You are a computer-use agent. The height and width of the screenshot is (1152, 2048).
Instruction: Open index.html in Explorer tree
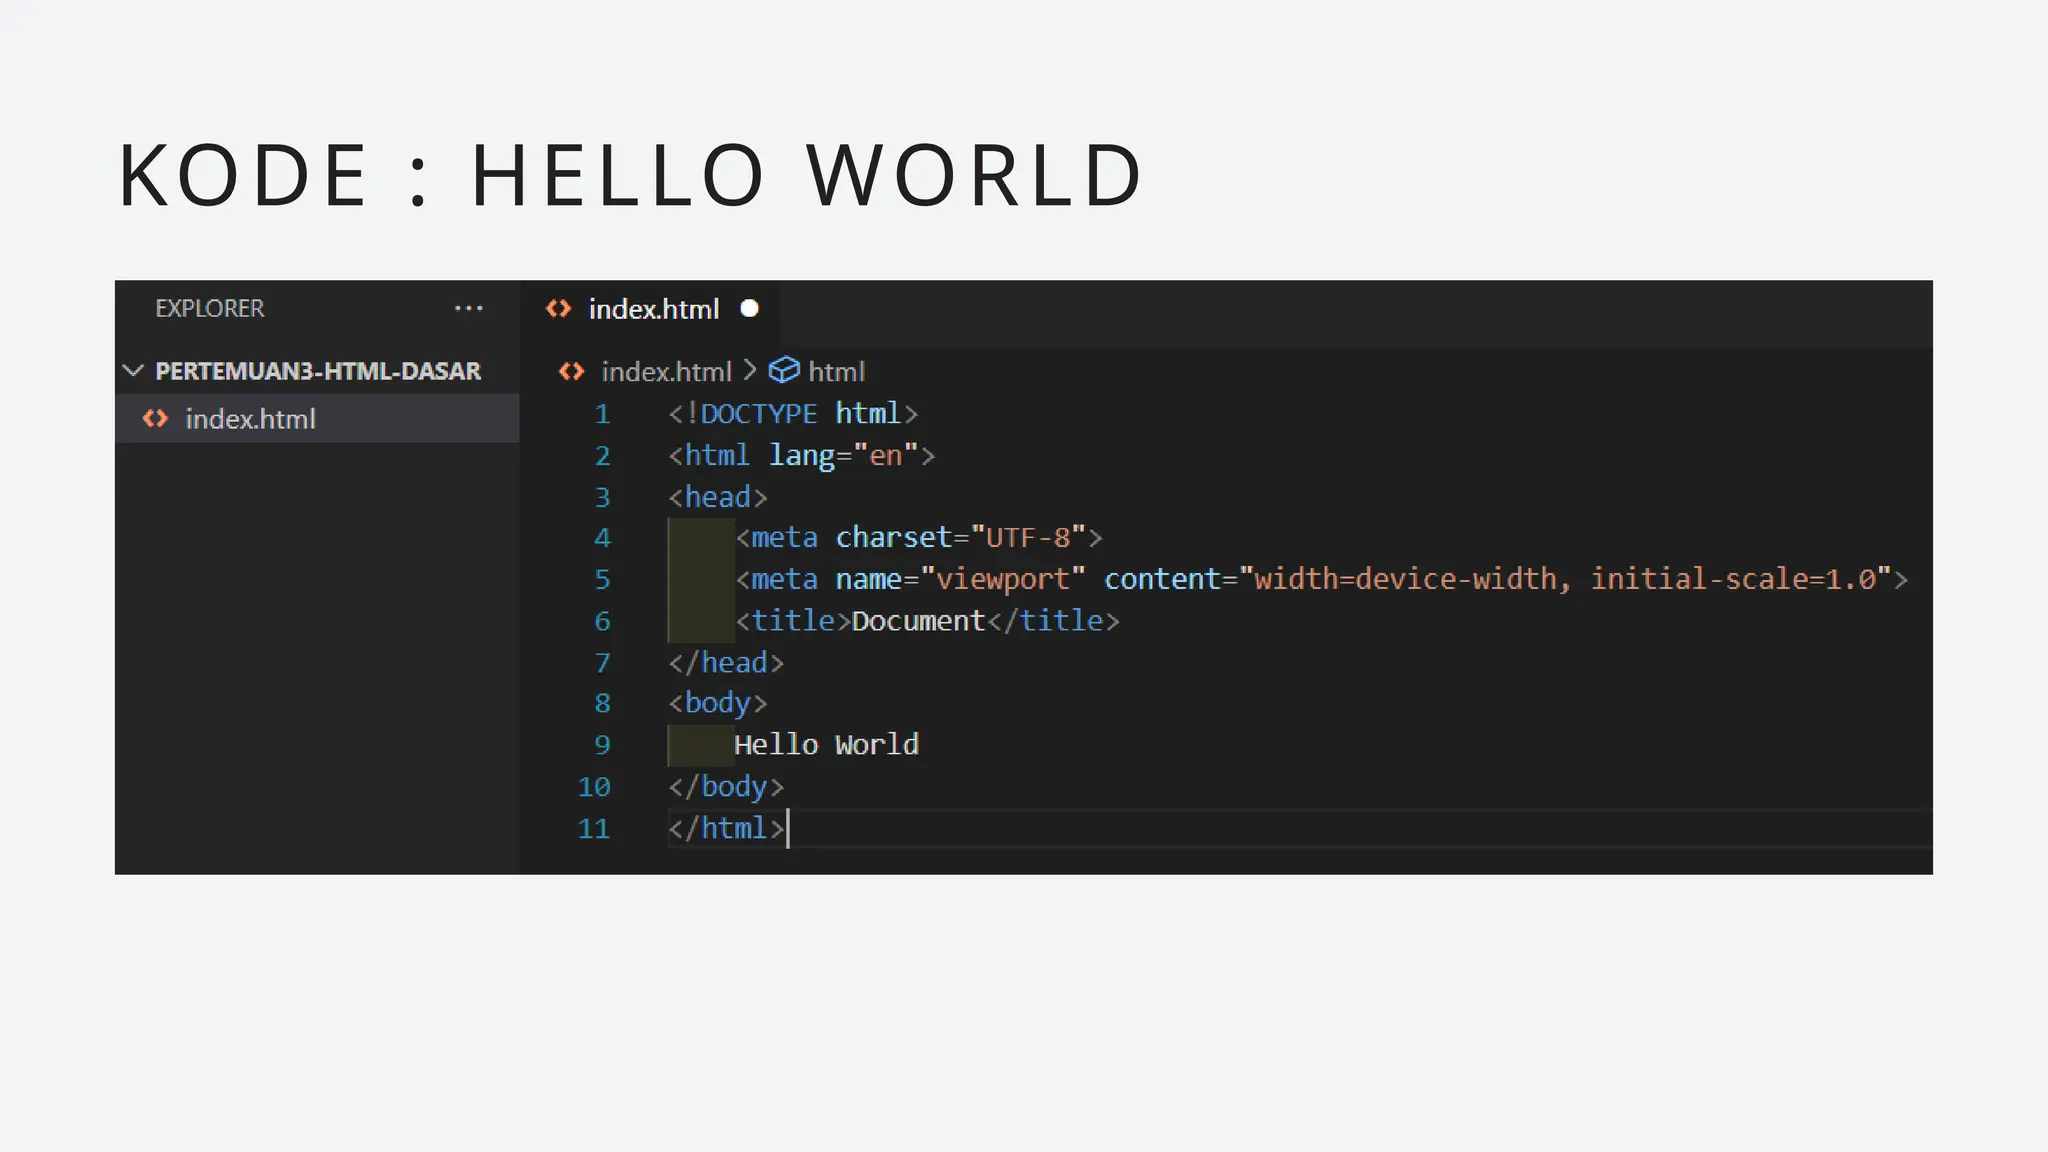317,419
